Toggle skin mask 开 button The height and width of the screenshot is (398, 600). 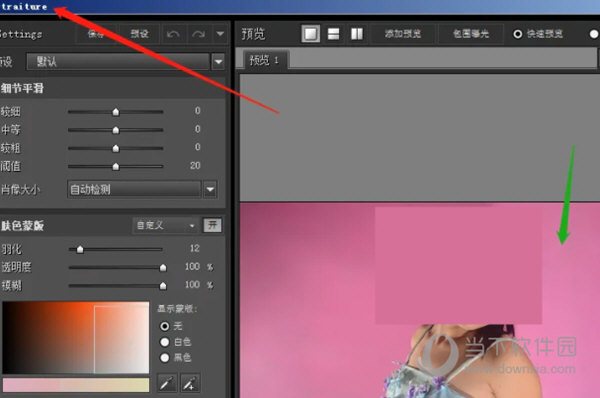coord(212,225)
